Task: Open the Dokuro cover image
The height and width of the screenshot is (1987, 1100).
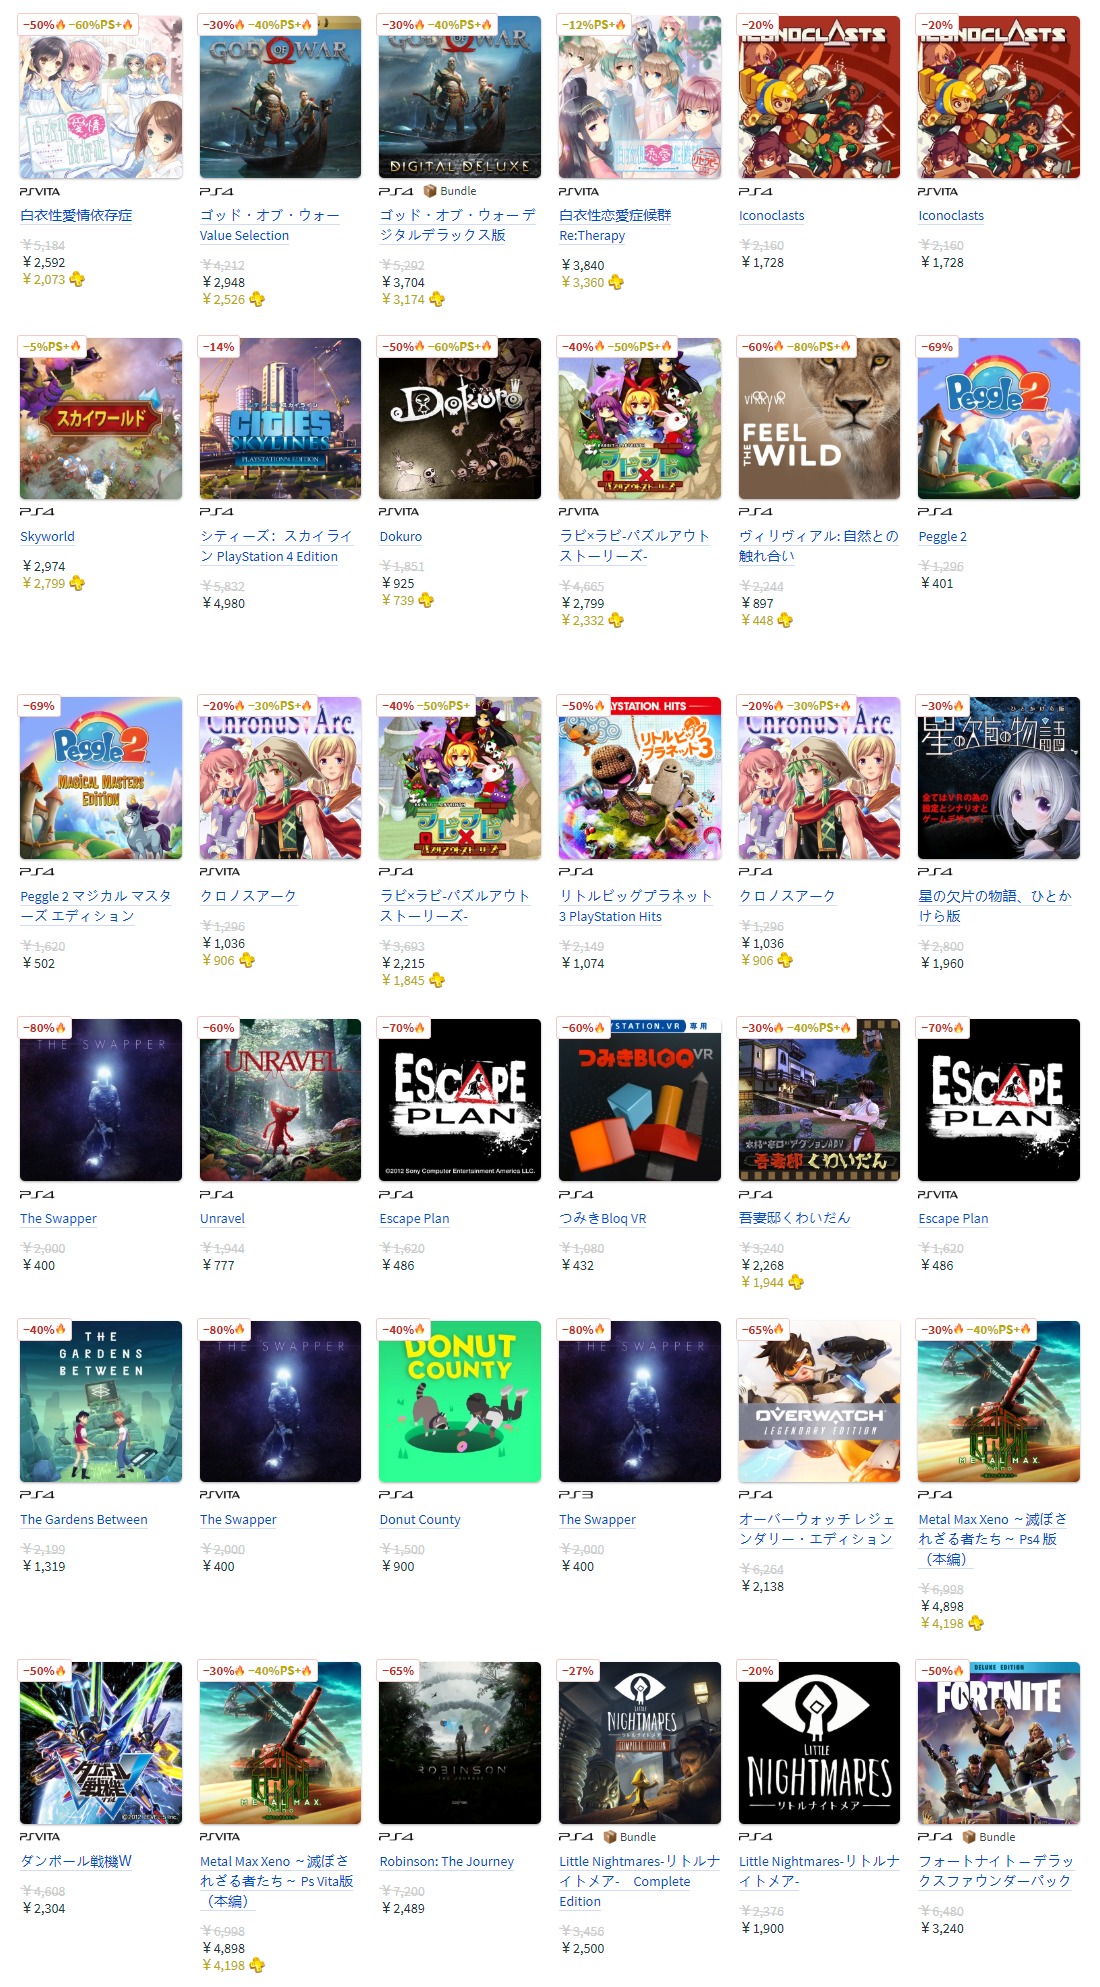Action: click(x=459, y=419)
